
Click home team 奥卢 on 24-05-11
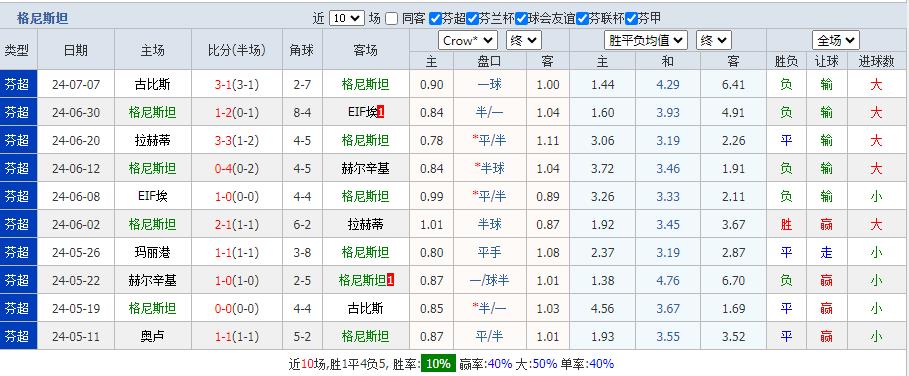tap(152, 336)
